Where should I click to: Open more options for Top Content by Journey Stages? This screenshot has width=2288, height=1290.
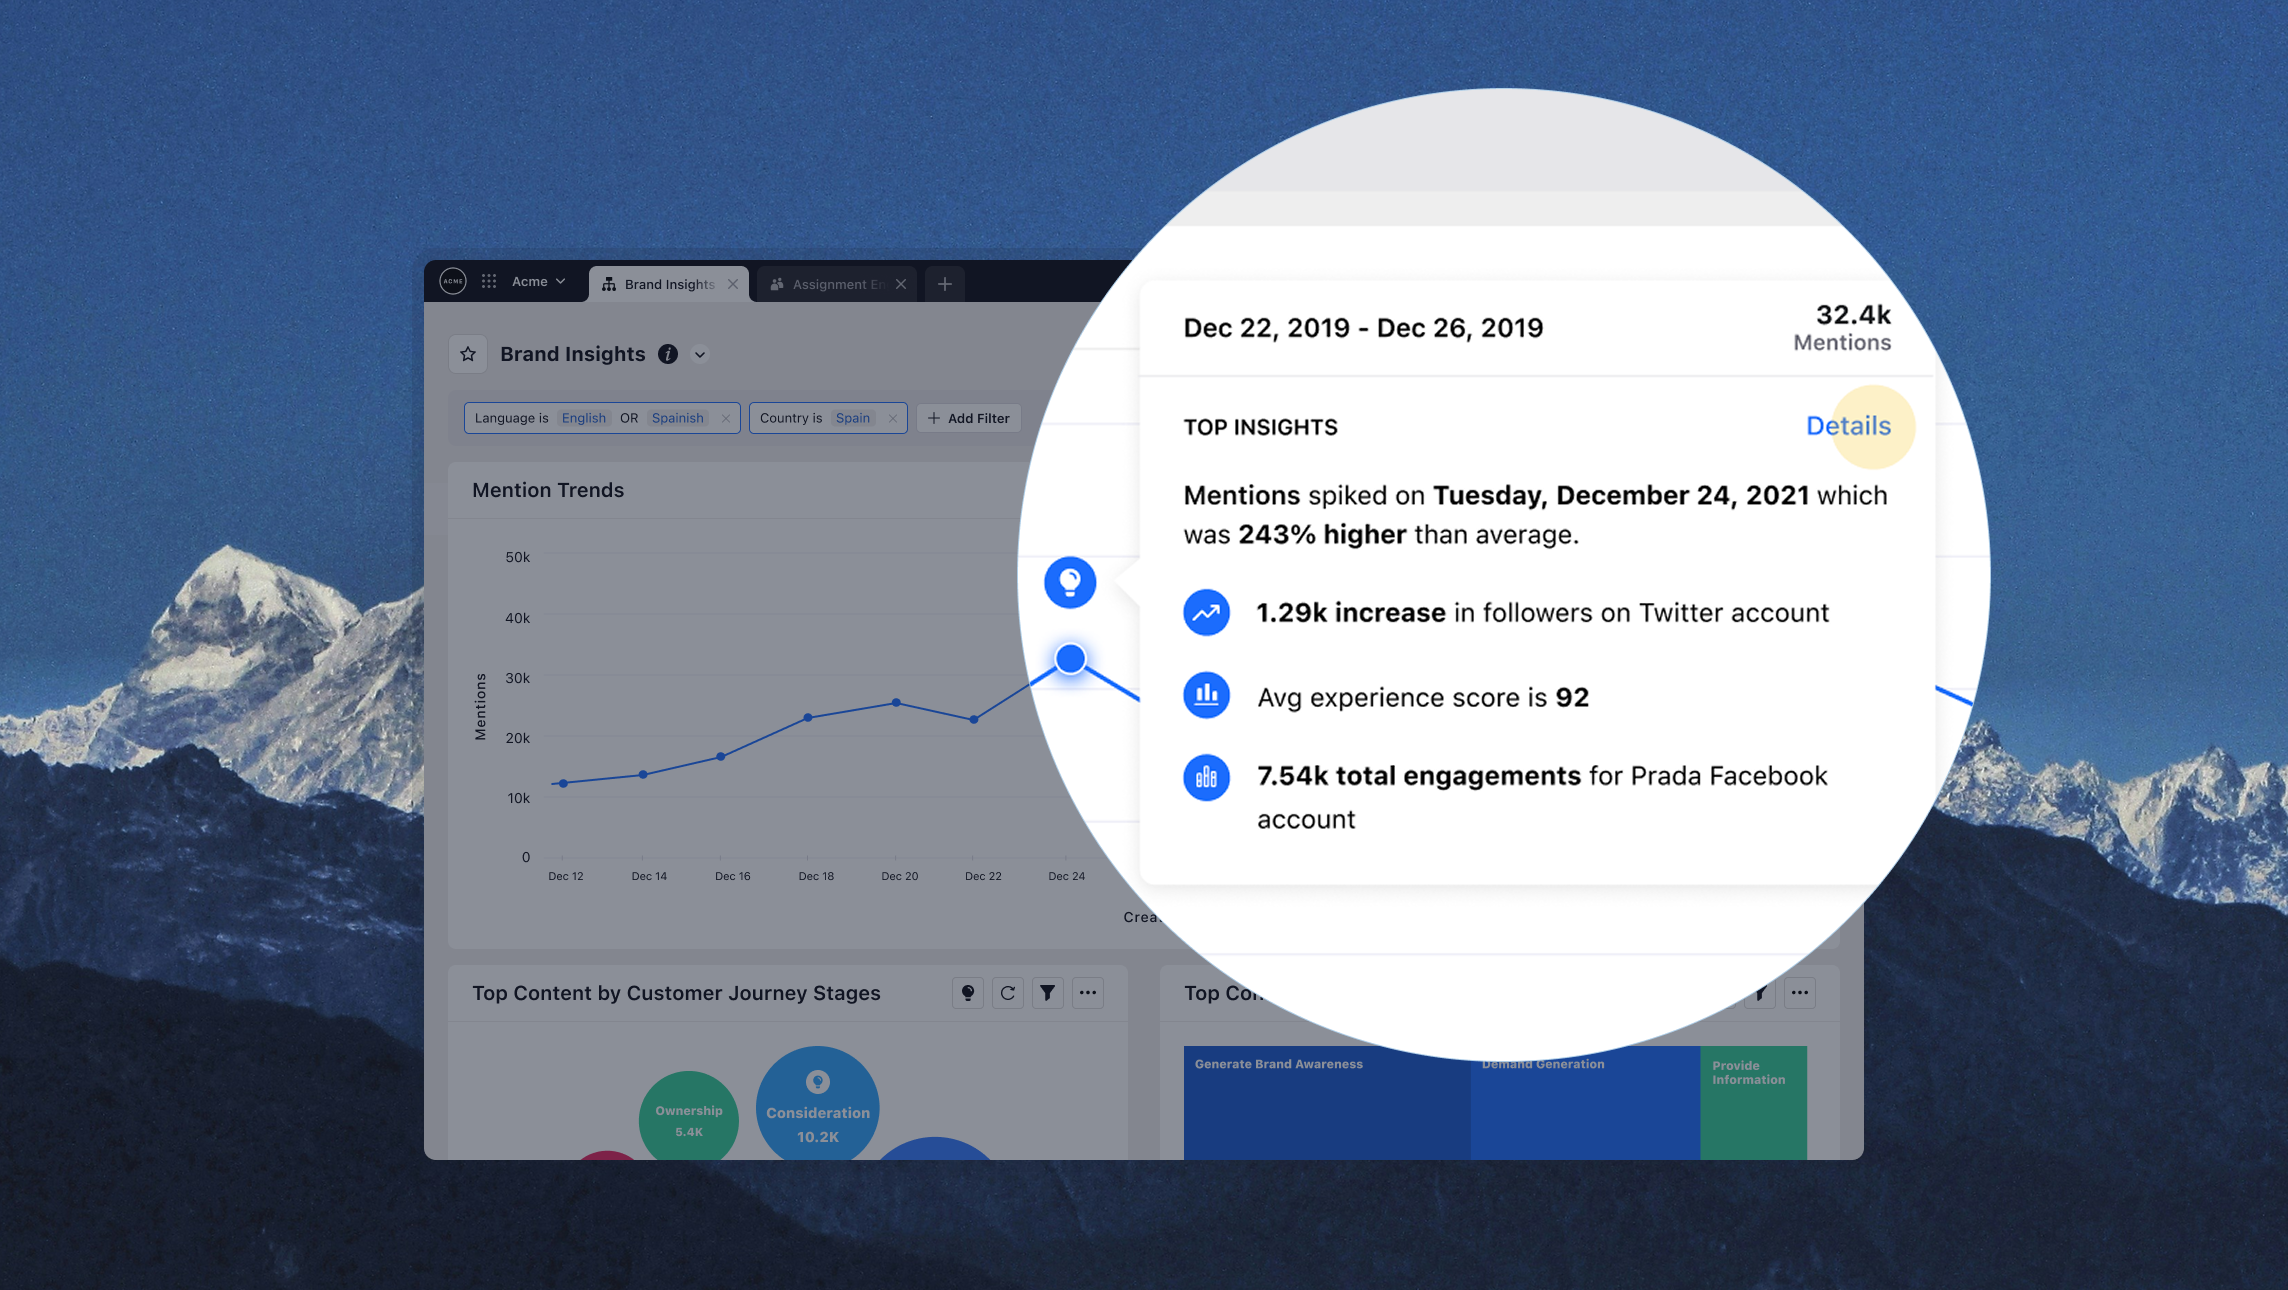click(x=1088, y=992)
